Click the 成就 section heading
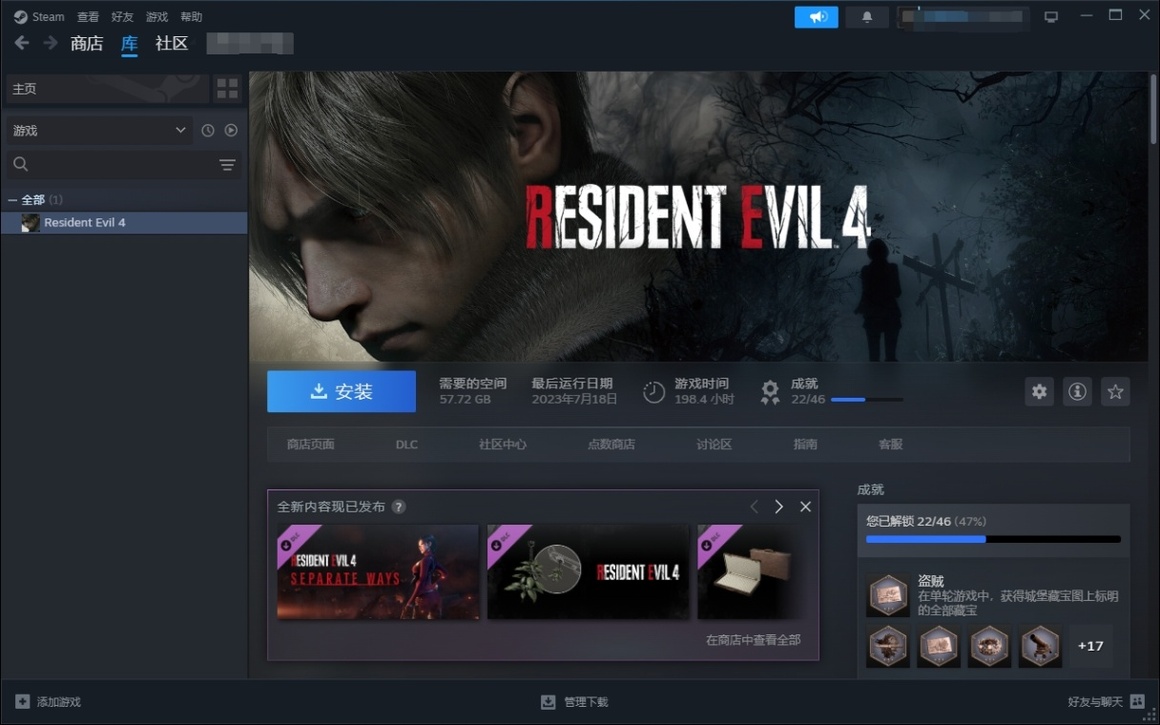Image resolution: width=1160 pixels, height=725 pixels. (871, 490)
